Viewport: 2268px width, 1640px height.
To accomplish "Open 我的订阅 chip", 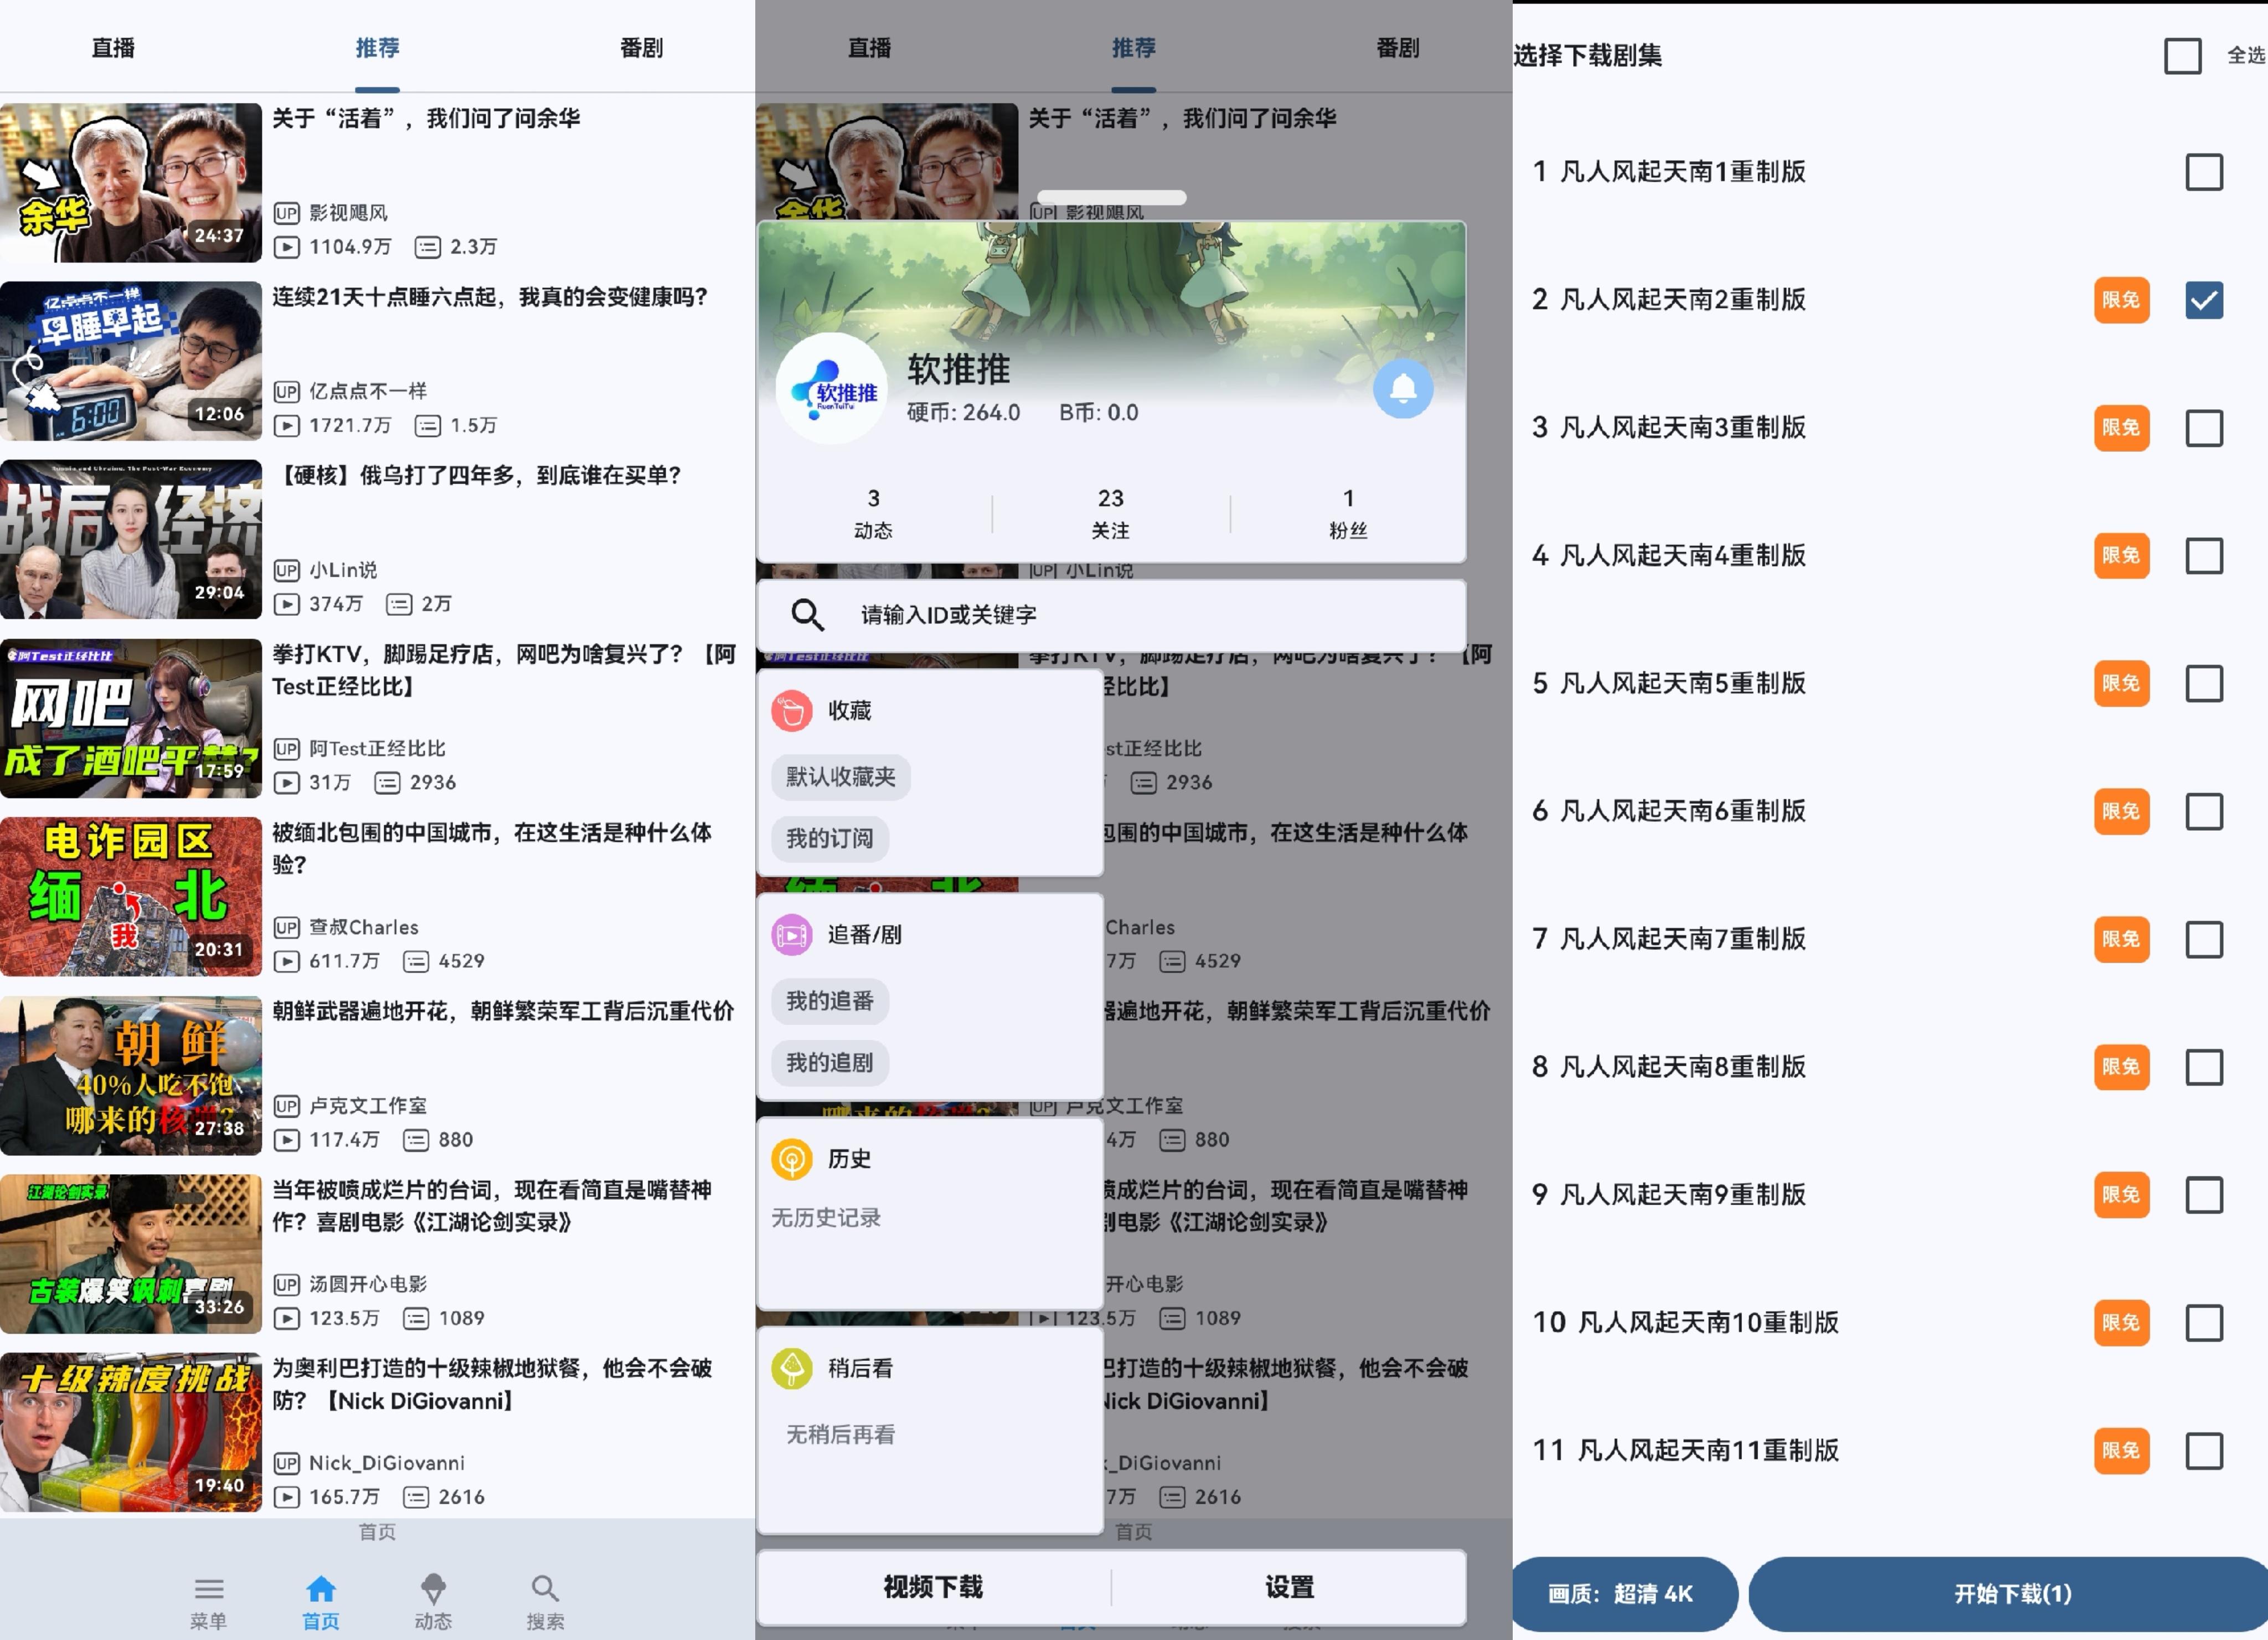I will pyautogui.click(x=830, y=839).
